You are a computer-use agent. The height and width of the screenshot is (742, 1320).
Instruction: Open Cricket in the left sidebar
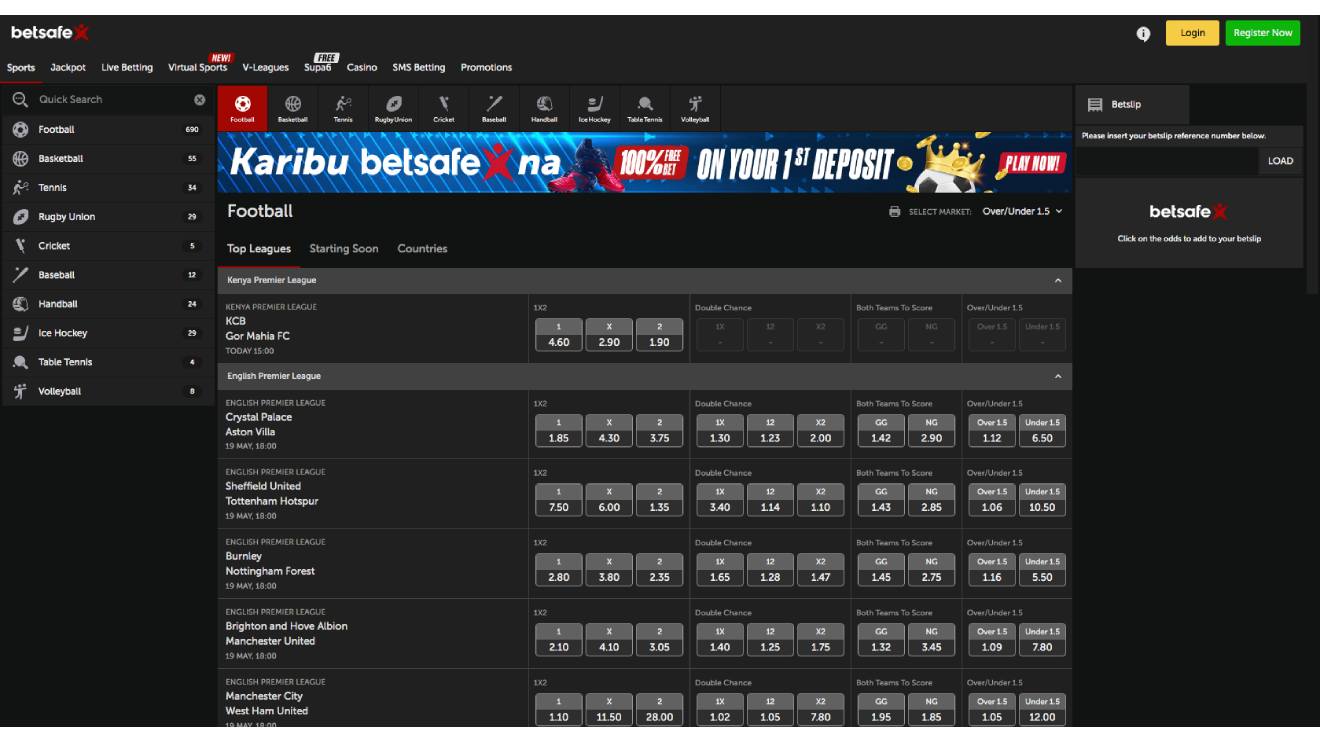click(107, 246)
